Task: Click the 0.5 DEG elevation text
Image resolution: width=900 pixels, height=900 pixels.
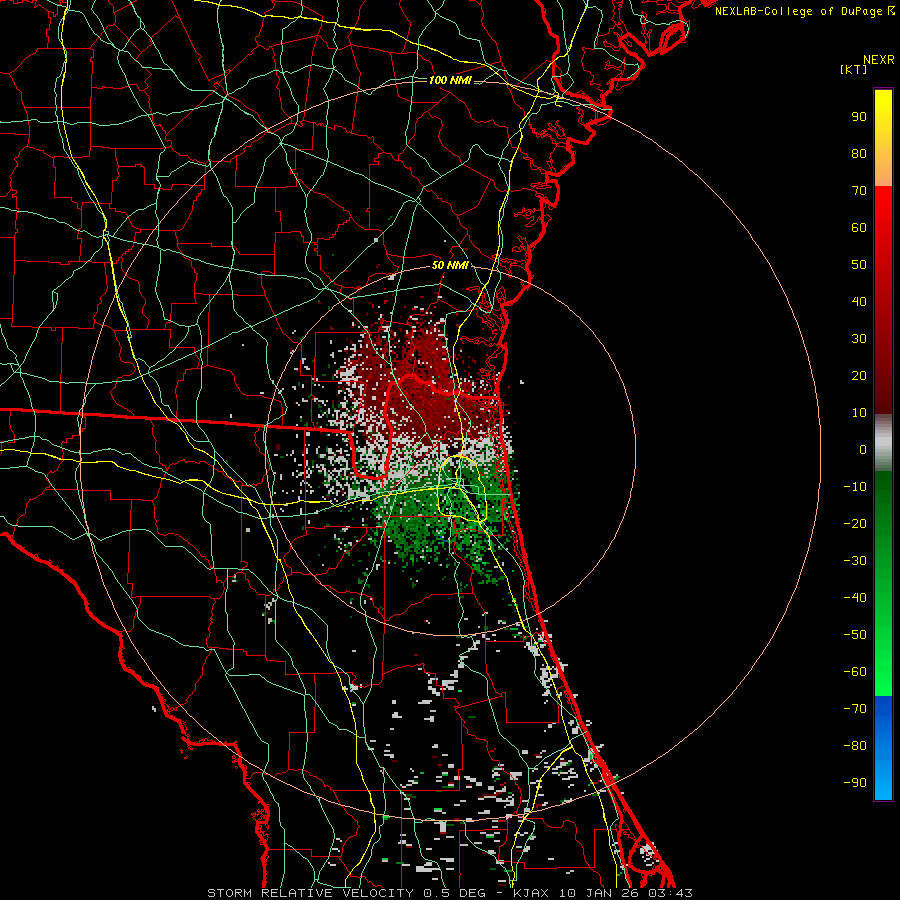Action: point(453,893)
